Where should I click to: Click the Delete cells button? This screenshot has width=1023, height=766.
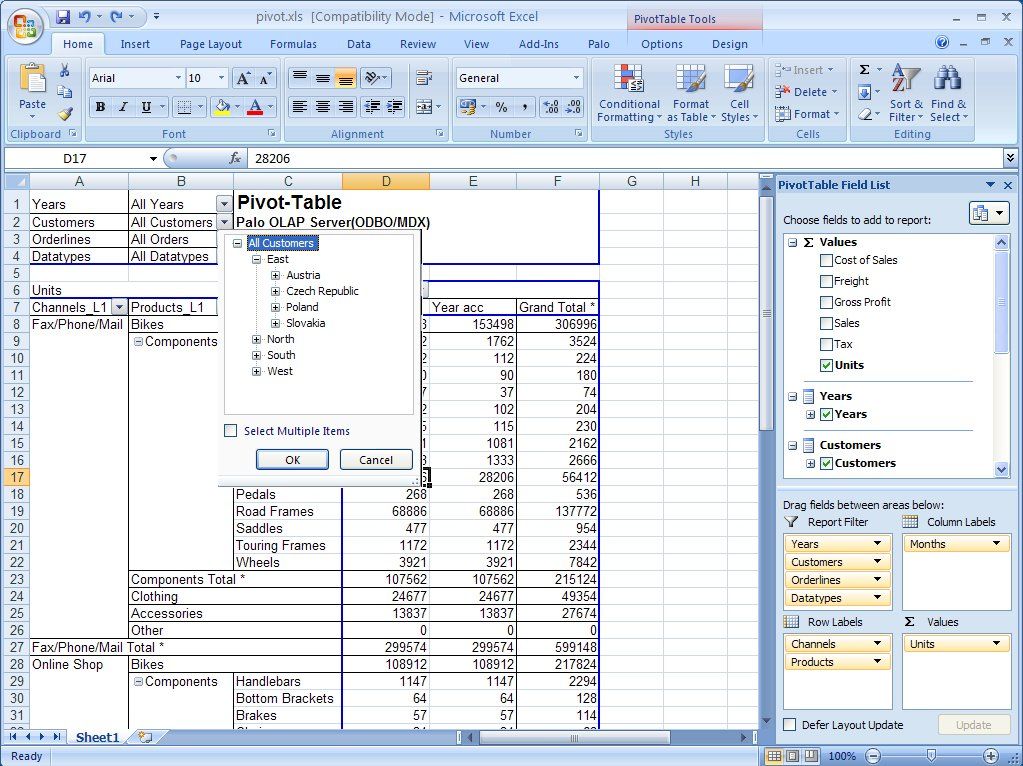point(805,92)
